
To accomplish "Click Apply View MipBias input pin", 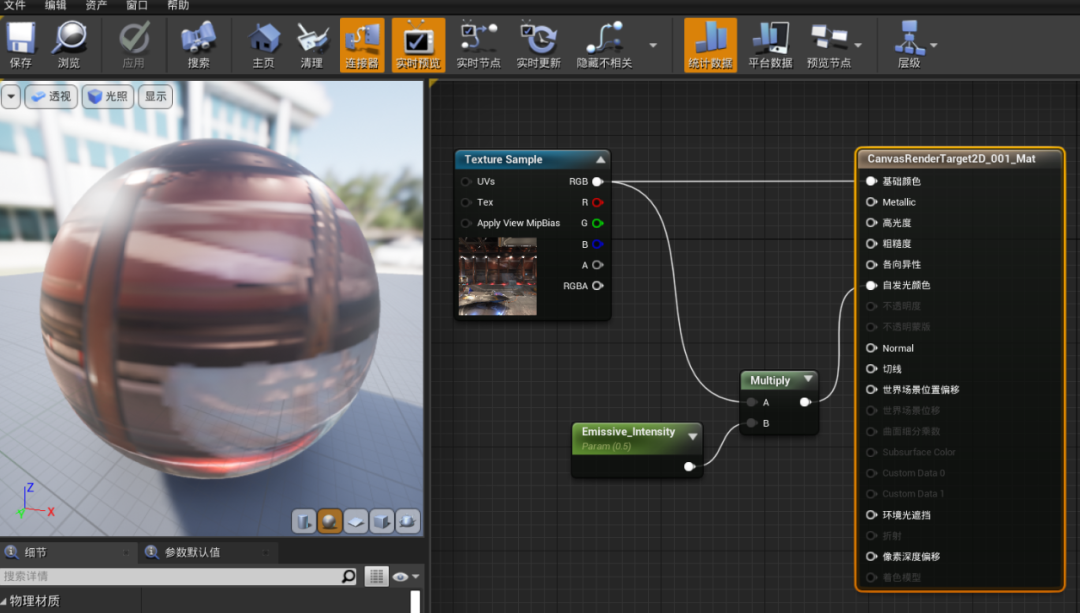I will 466,223.
